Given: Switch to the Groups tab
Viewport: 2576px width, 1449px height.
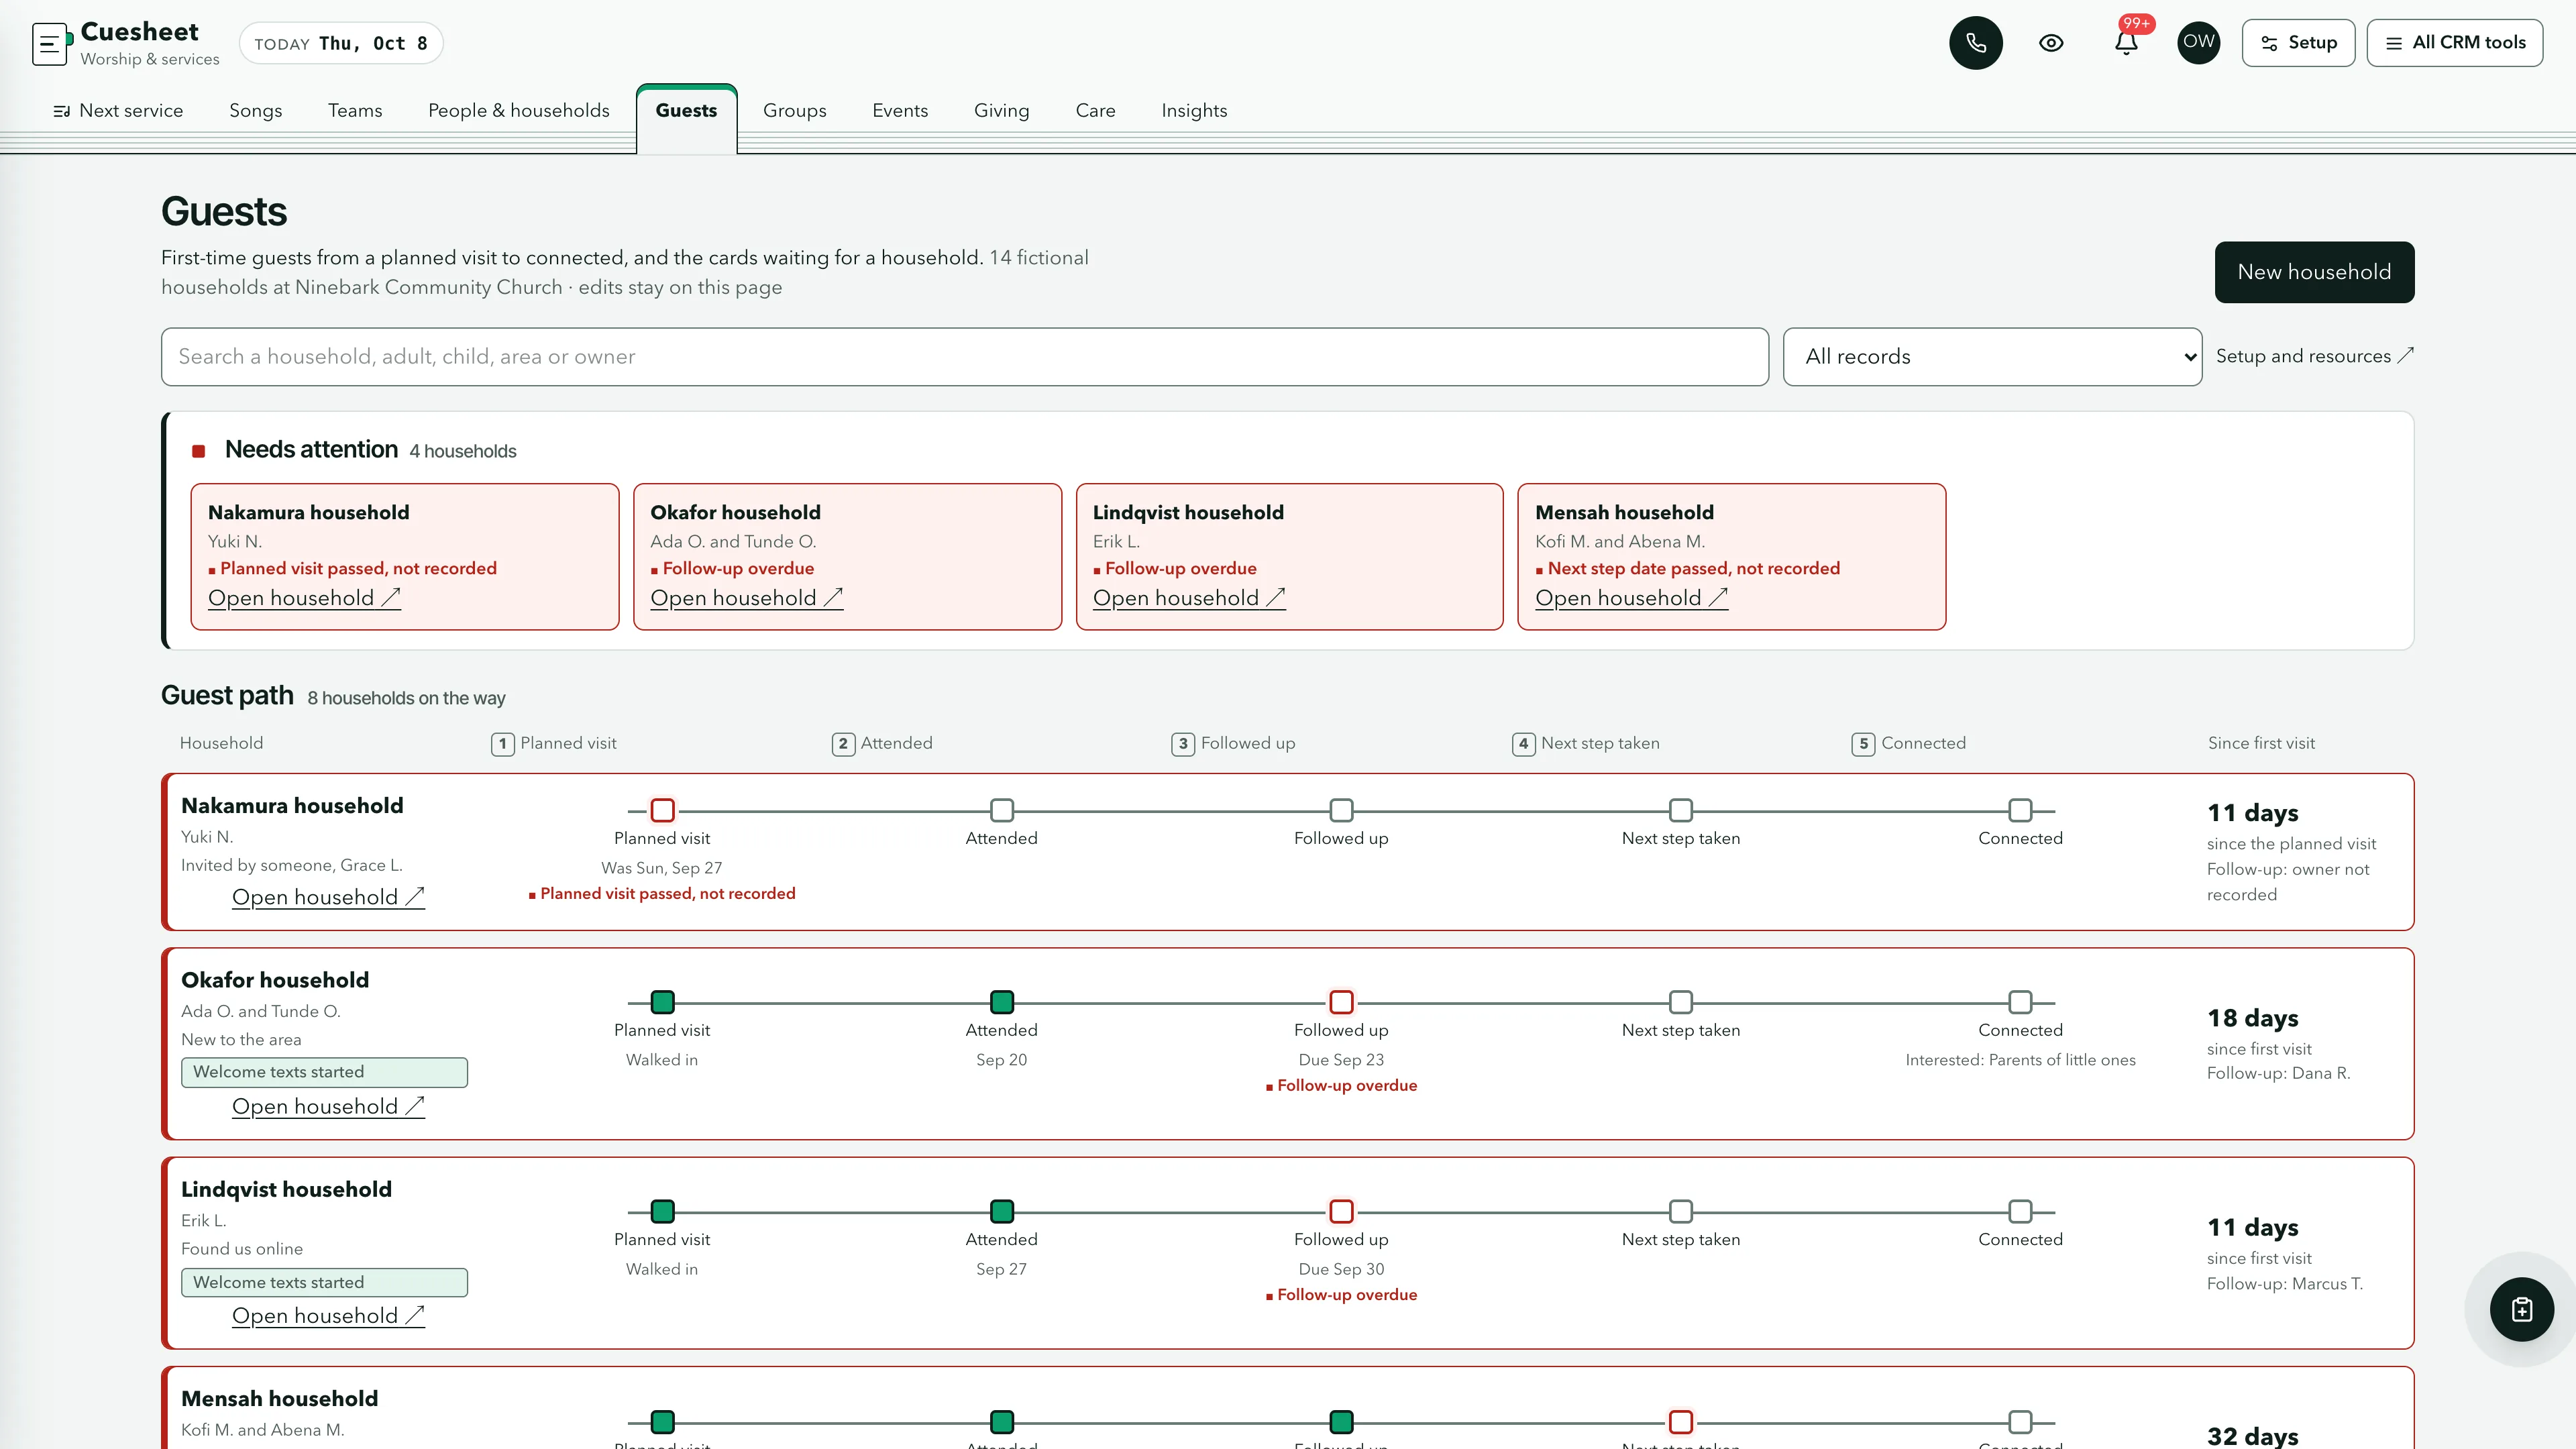Looking at the screenshot, I should [794, 111].
